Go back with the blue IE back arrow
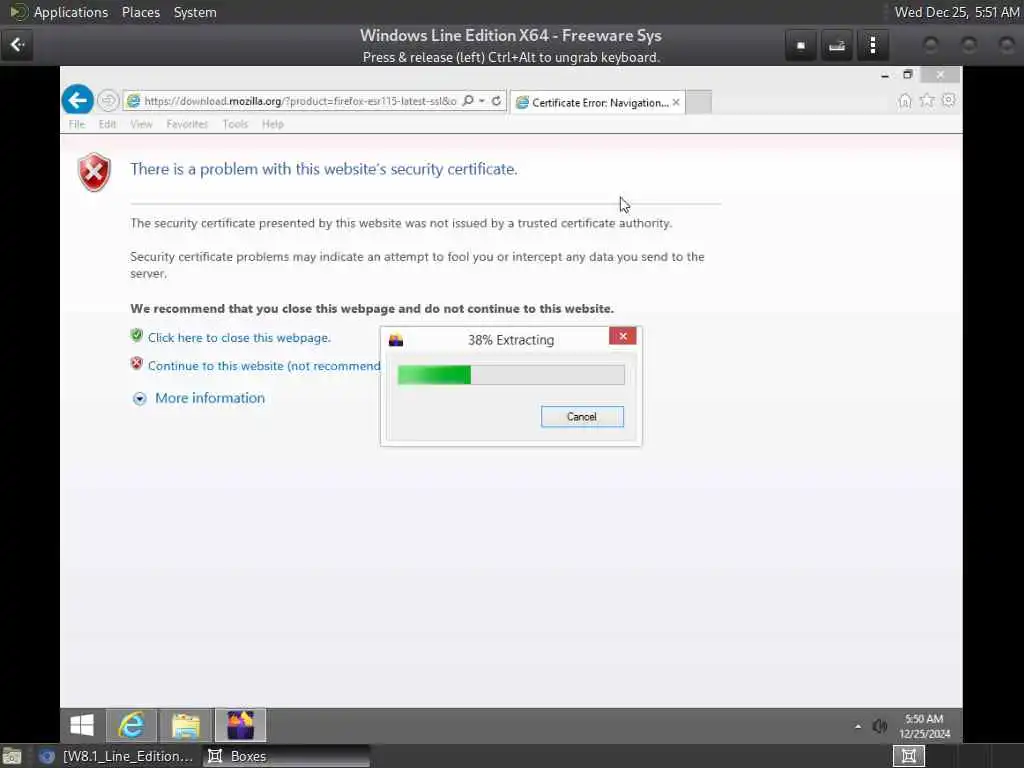This screenshot has width=1024, height=768. pos(78,101)
